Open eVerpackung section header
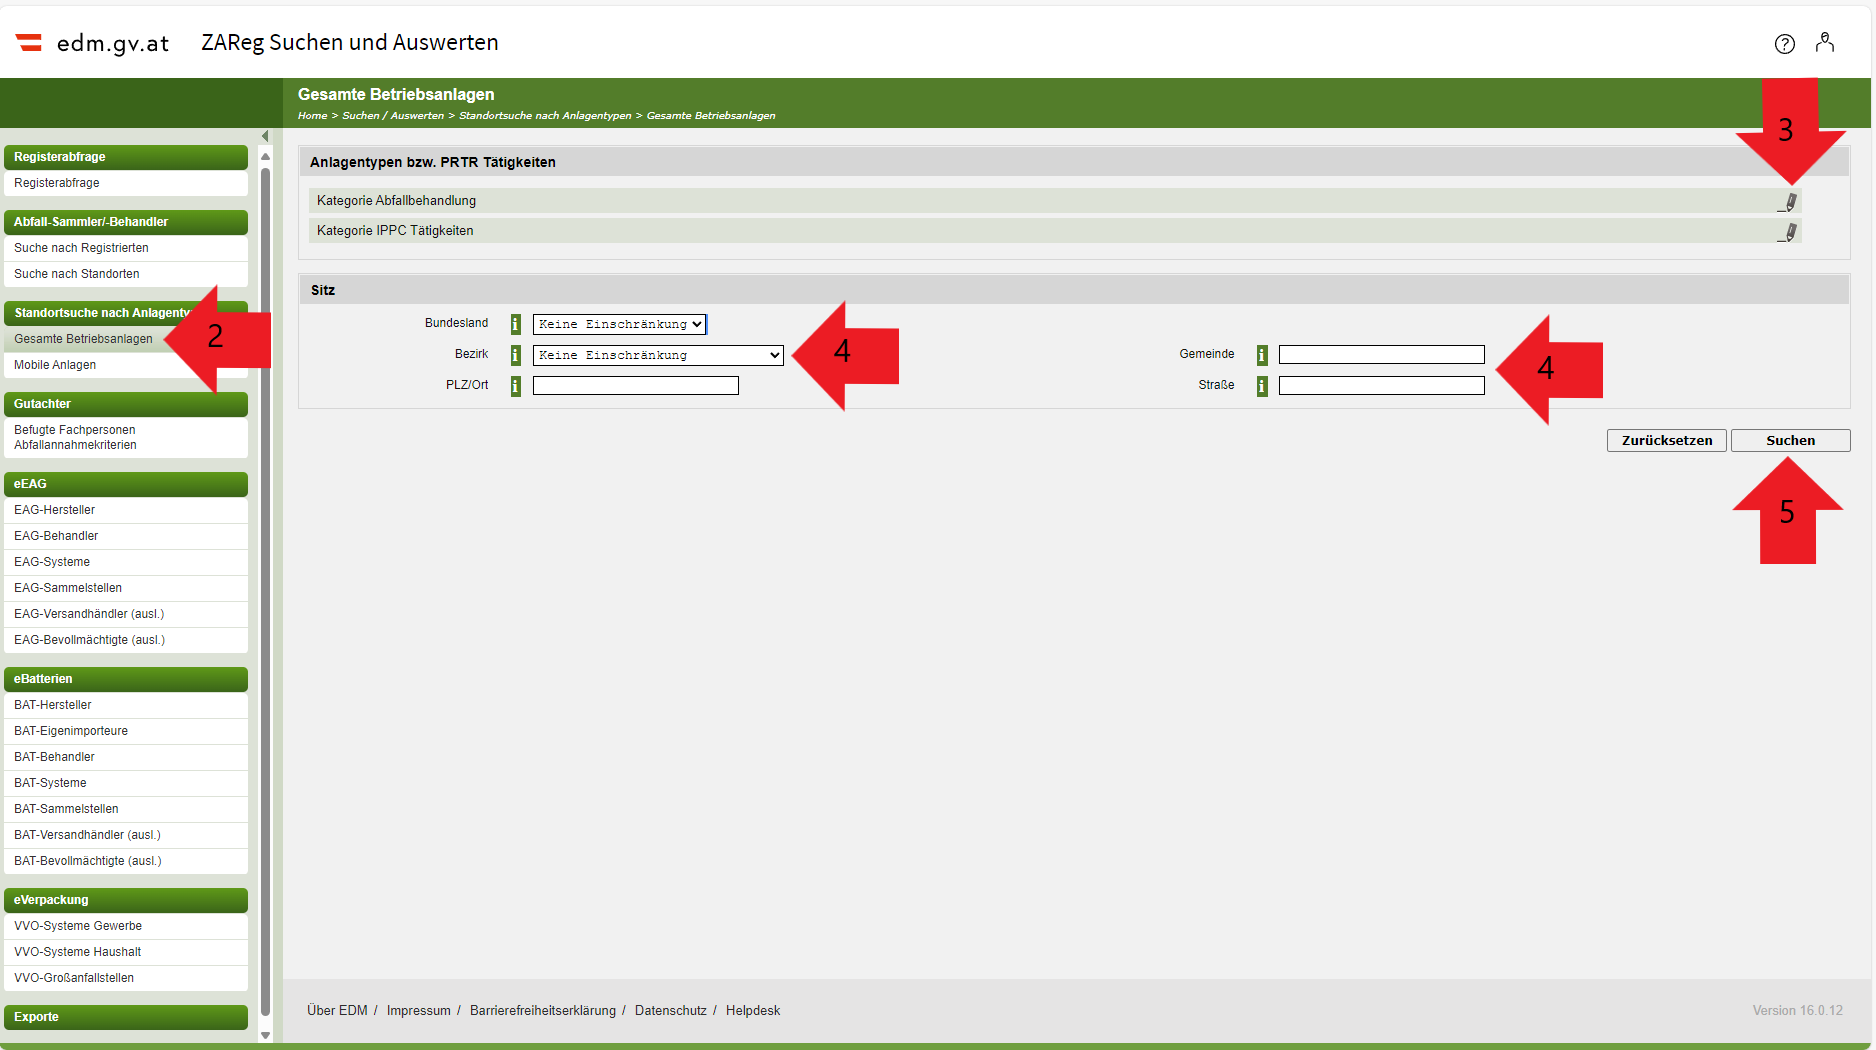Viewport: 1876px width, 1050px height. click(x=126, y=900)
